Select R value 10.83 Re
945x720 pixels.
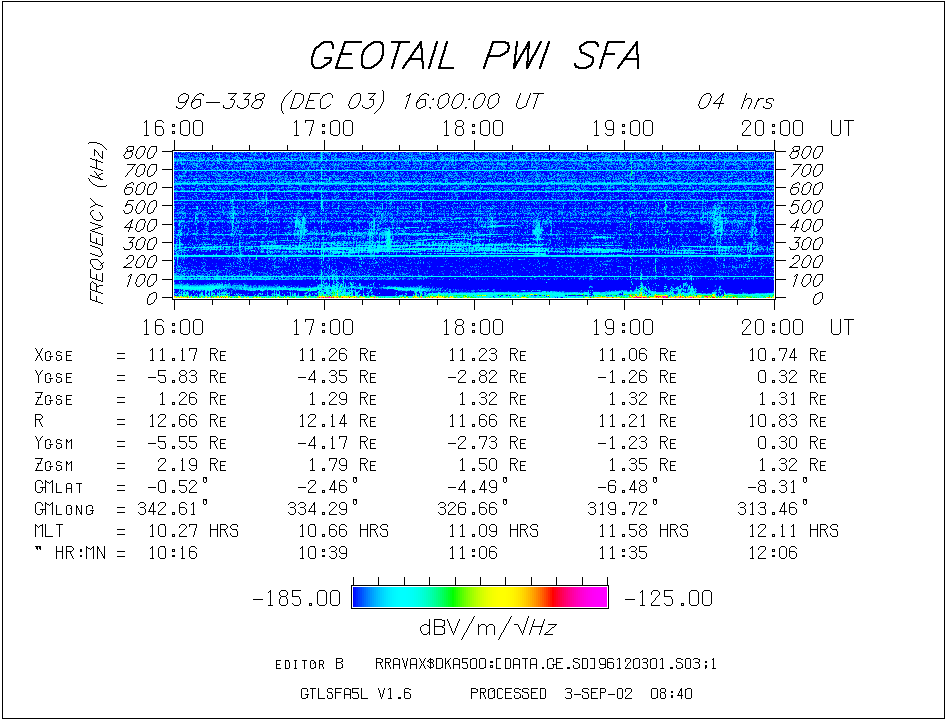click(x=787, y=421)
